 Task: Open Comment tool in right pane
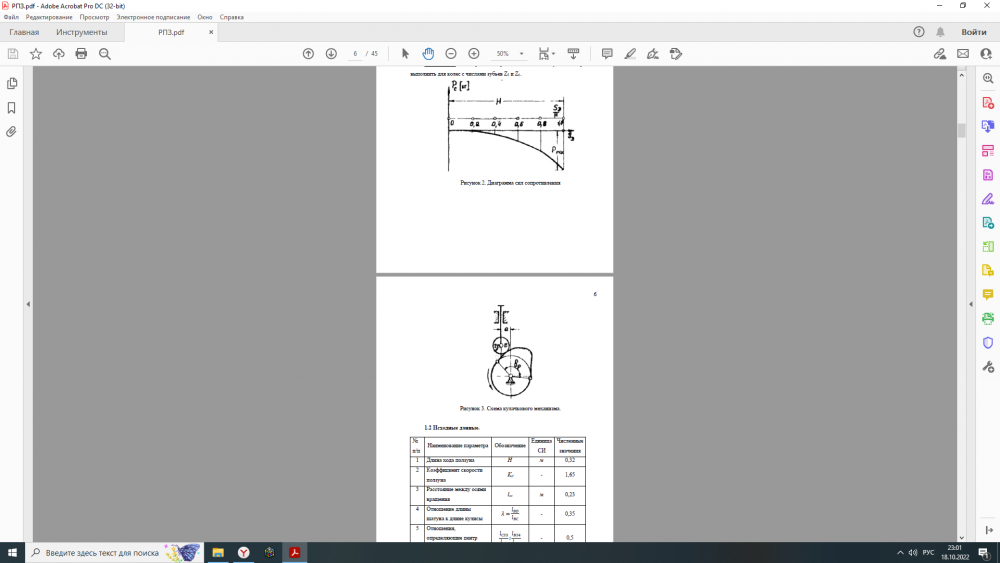[x=988, y=295]
